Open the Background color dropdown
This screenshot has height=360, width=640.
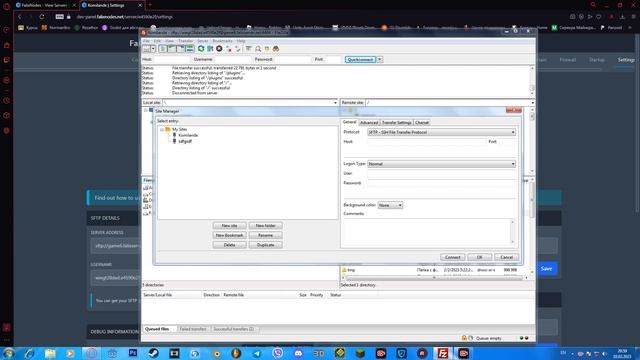[x=390, y=205]
